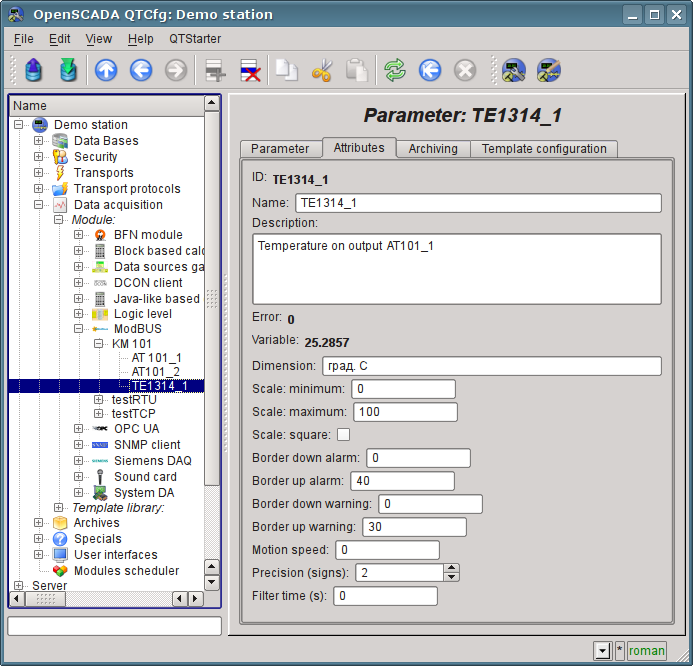Click the Cut item scissors icon

tap(322, 70)
